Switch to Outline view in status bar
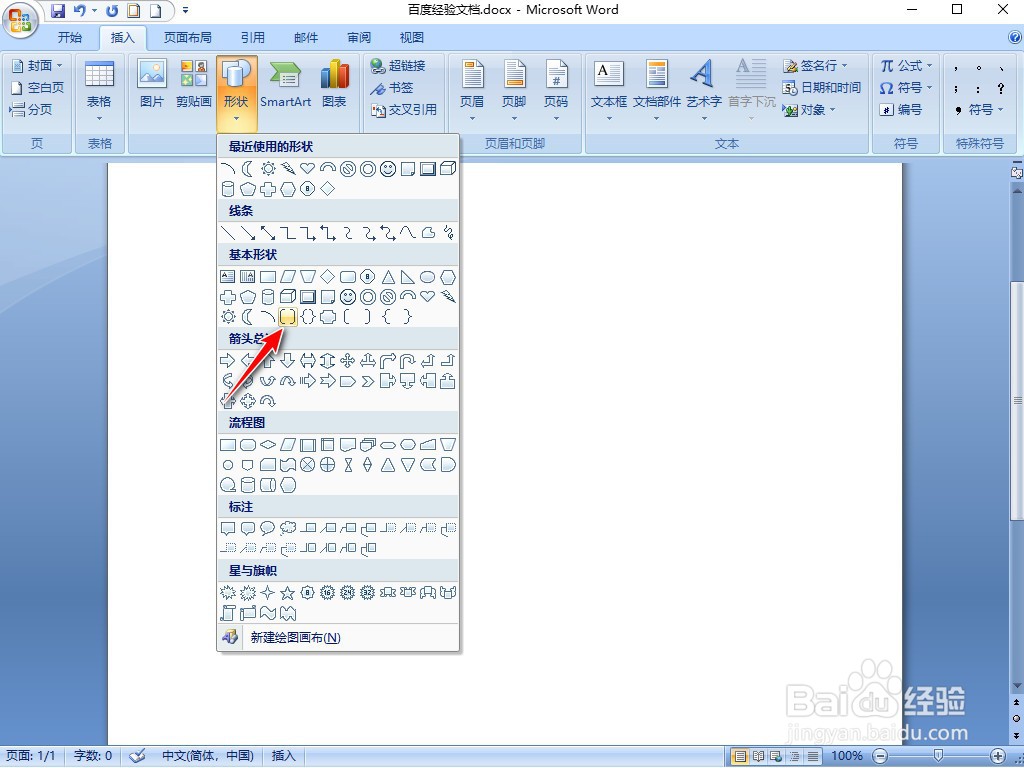 click(x=795, y=756)
